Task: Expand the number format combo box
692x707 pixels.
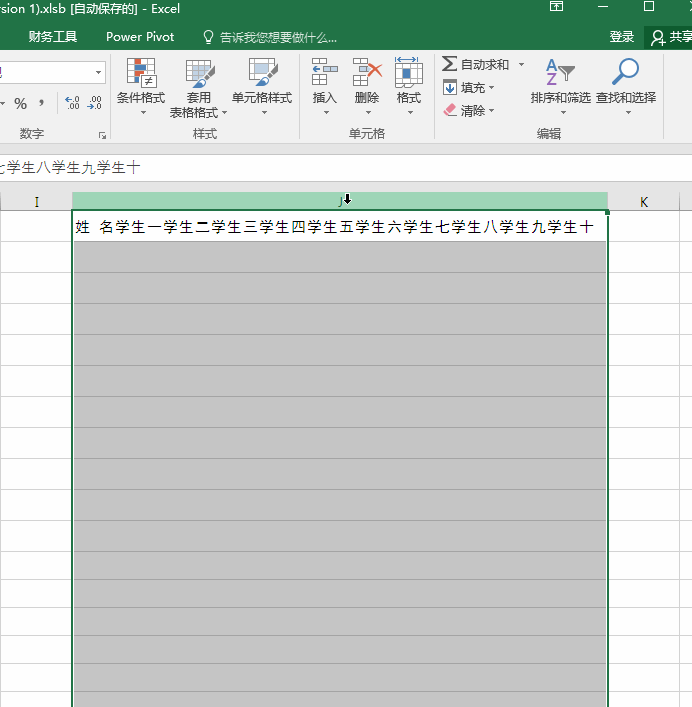Action: pyautogui.click(x=98, y=73)
